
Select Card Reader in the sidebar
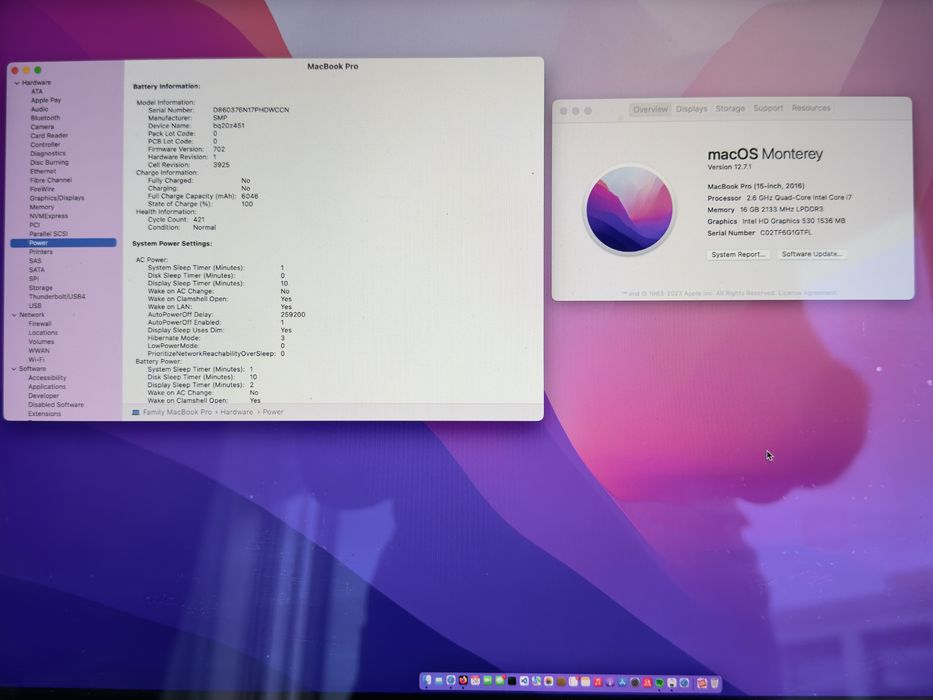pyautogui.click(x=49, y=136)
